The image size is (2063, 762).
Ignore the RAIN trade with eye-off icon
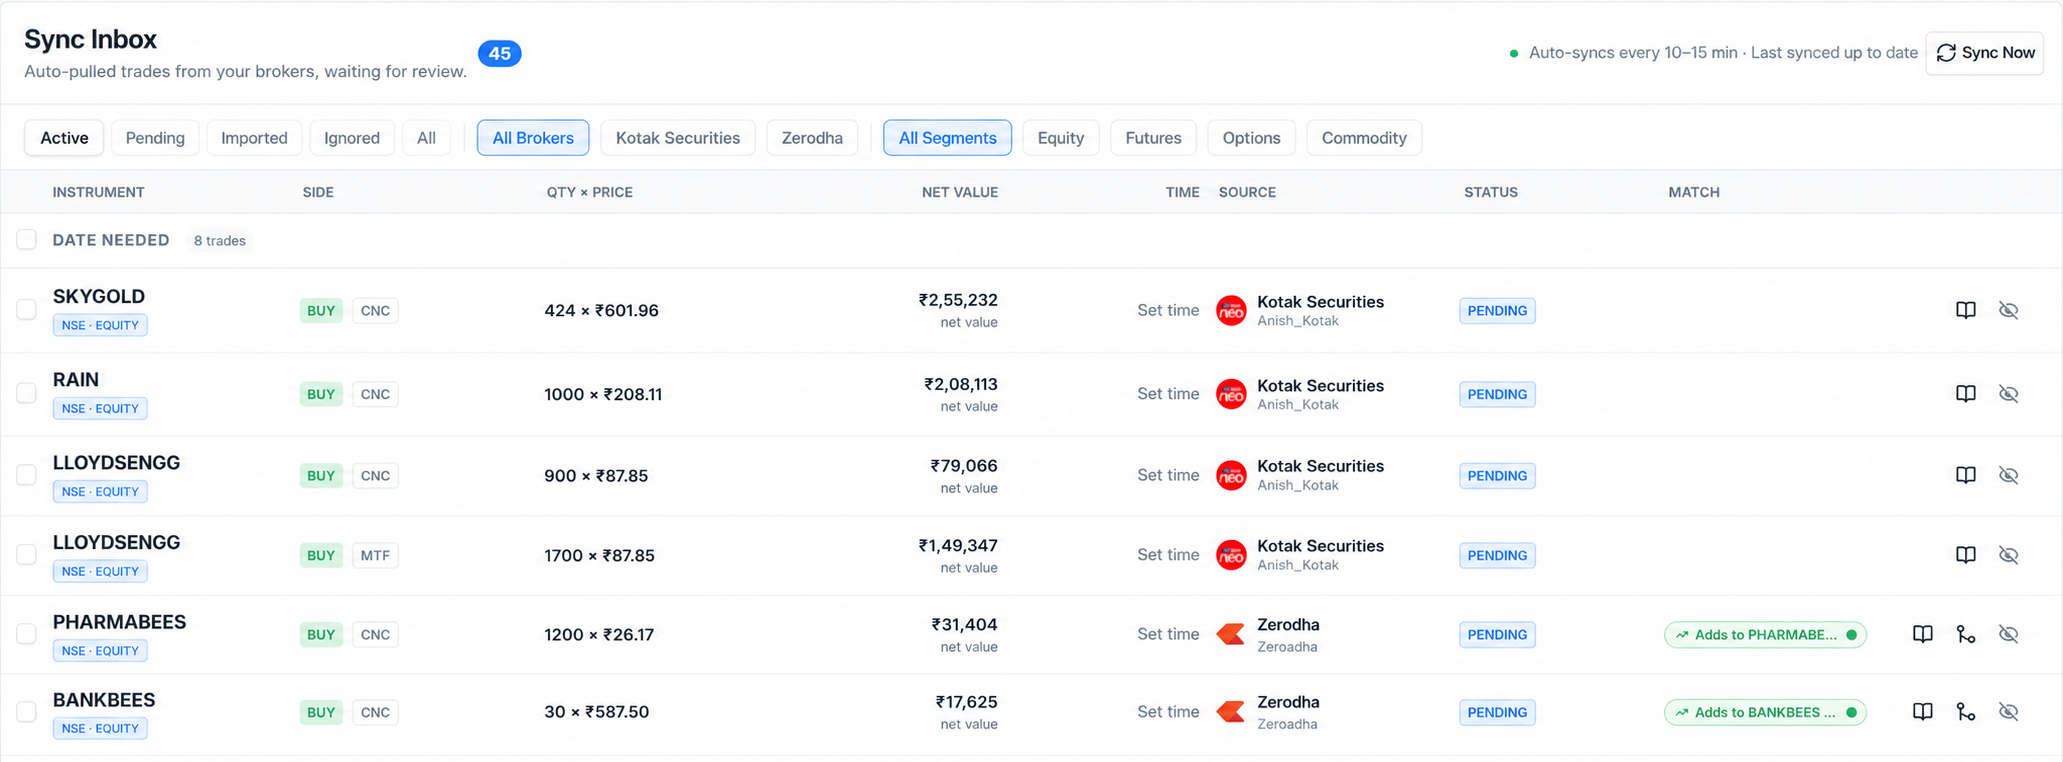[2008, 394]
